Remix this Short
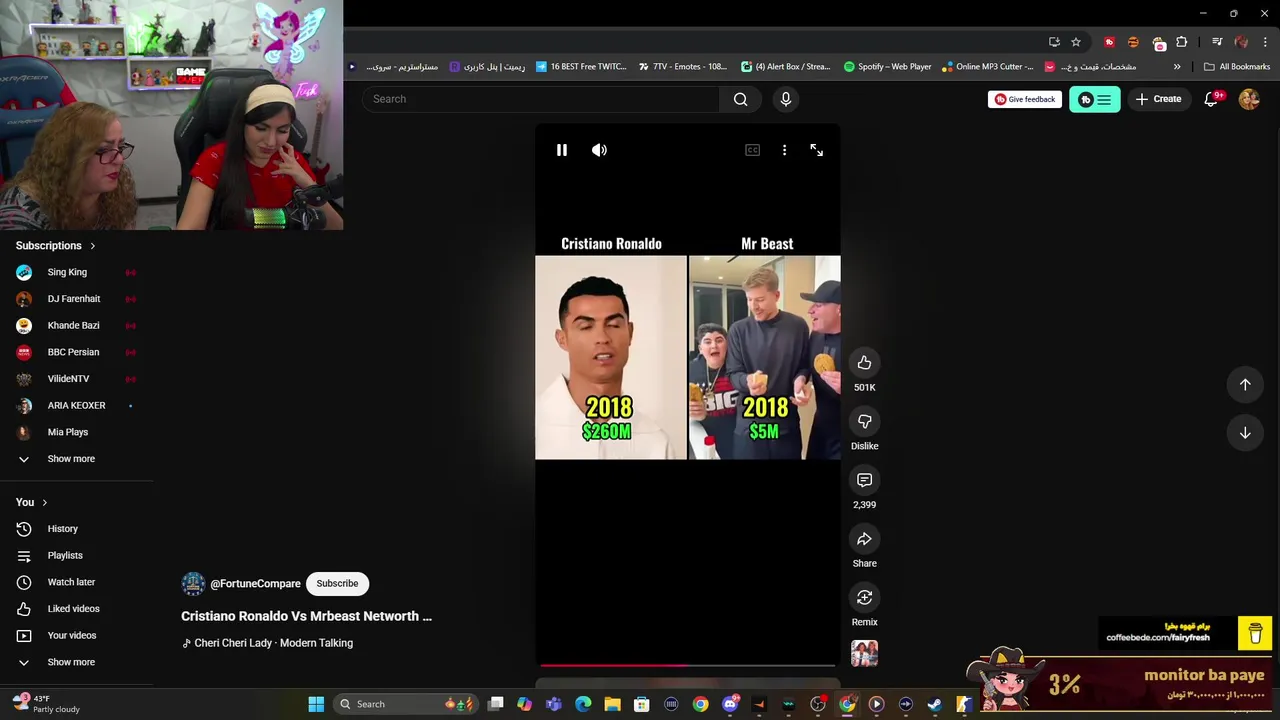Screen dimensions: 1280x720 click(865, 597)
